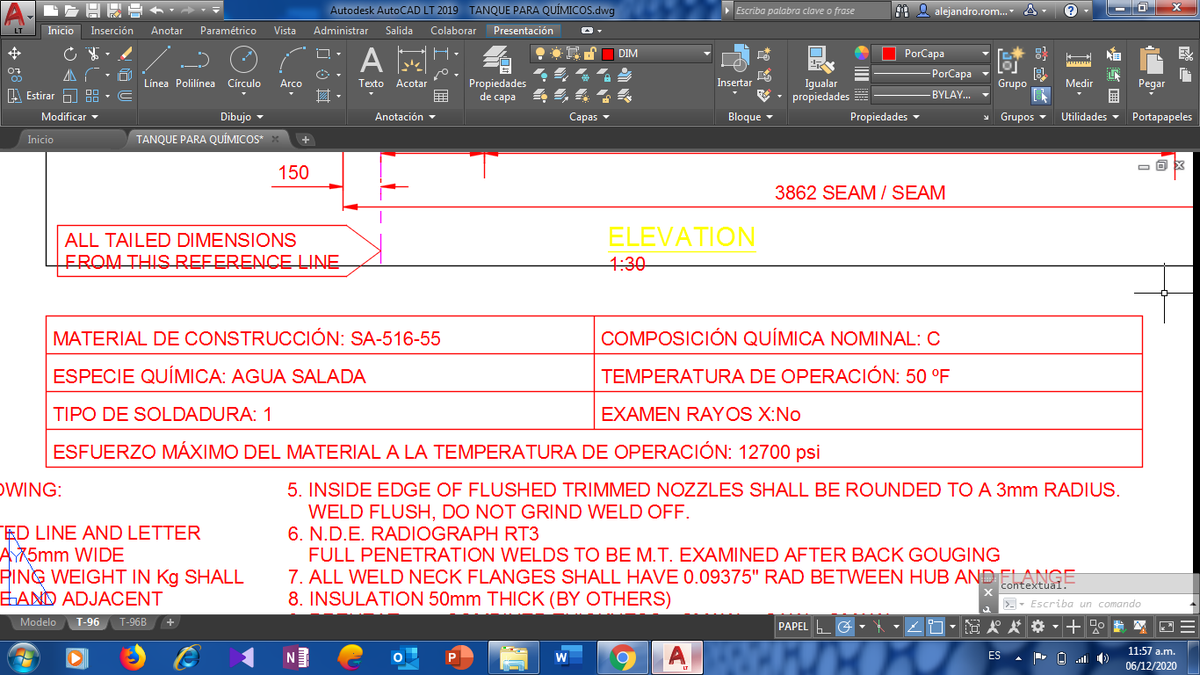1200x675 pixels.
Task: Expand the Anotación panel
Action: click(405, 117)
